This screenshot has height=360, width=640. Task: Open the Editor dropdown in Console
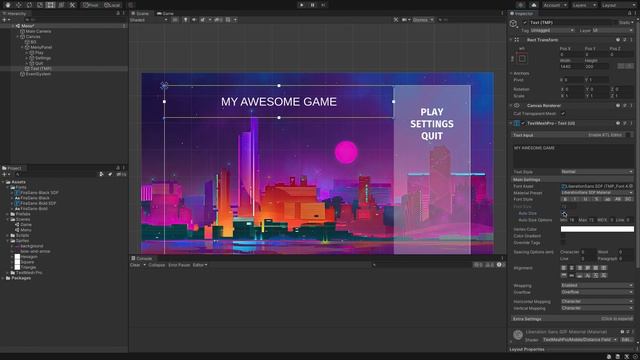pos(200,265)
